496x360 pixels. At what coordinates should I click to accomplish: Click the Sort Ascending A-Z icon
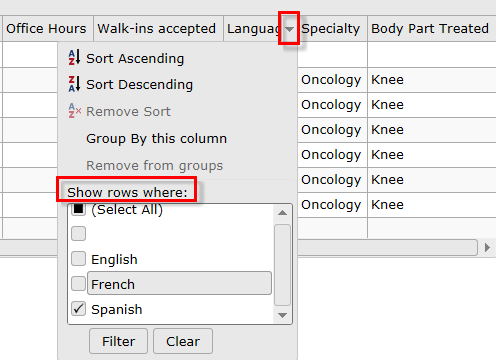pyautogui.click(x=74, y=57)
